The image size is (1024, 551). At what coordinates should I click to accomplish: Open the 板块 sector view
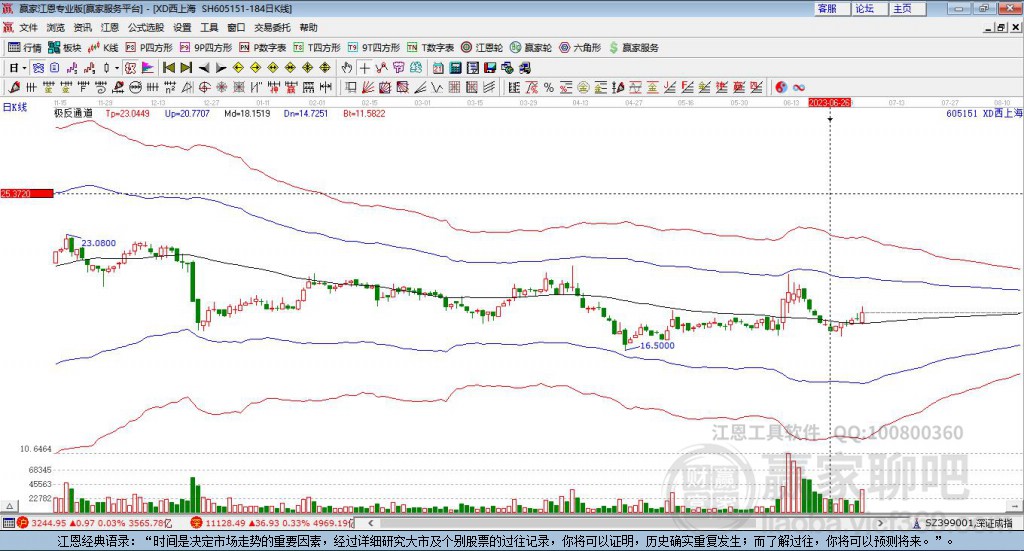[65, 48]
